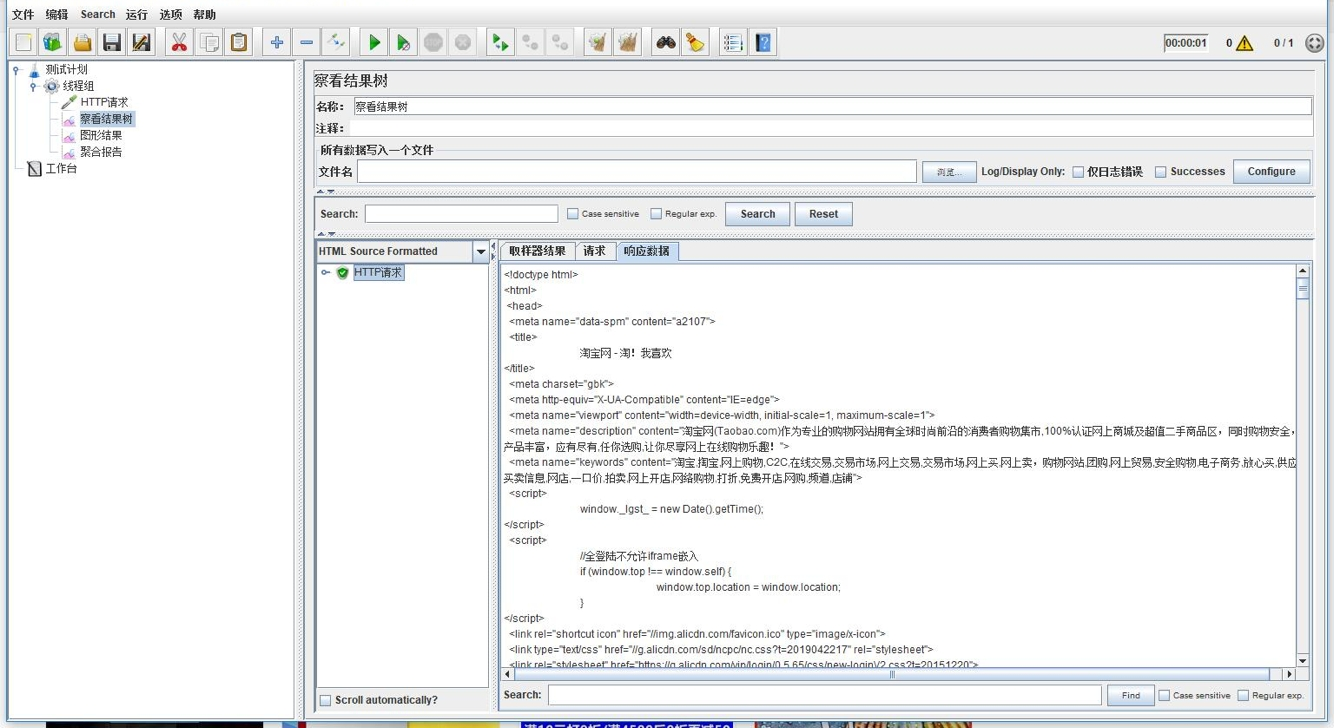The width and height of the screenshot is (1334, 728).
Task: Open the 运行 menu
Action: click(137, 15)
